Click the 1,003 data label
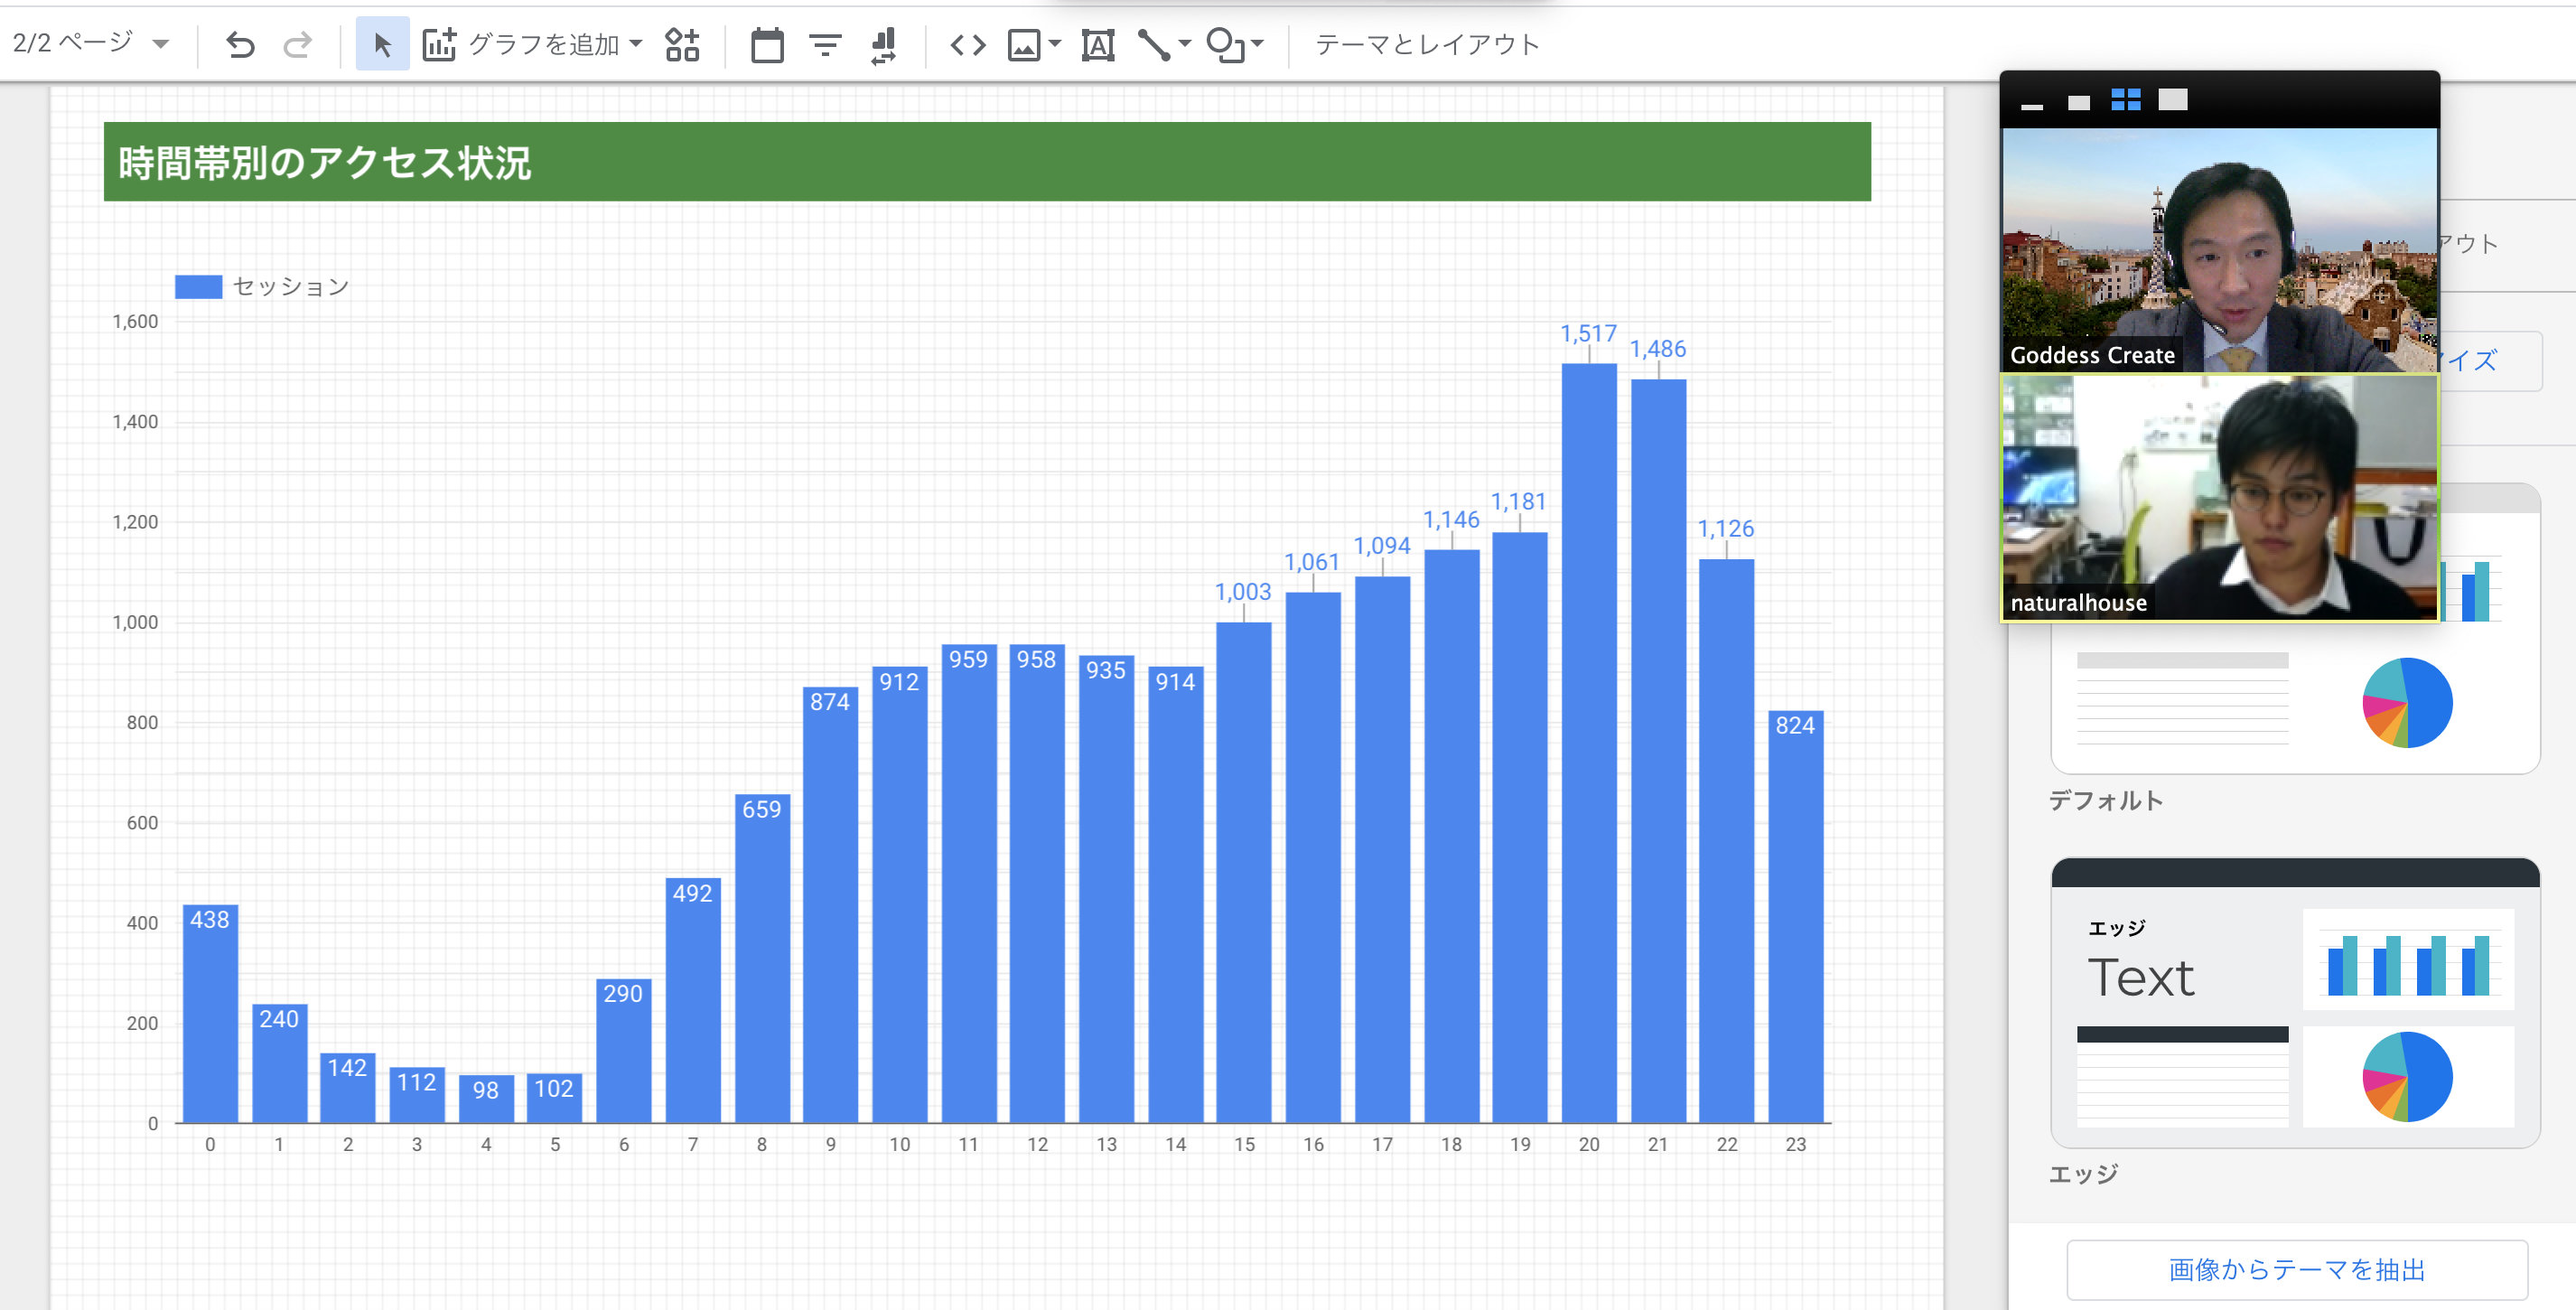 click(1243, 592)
